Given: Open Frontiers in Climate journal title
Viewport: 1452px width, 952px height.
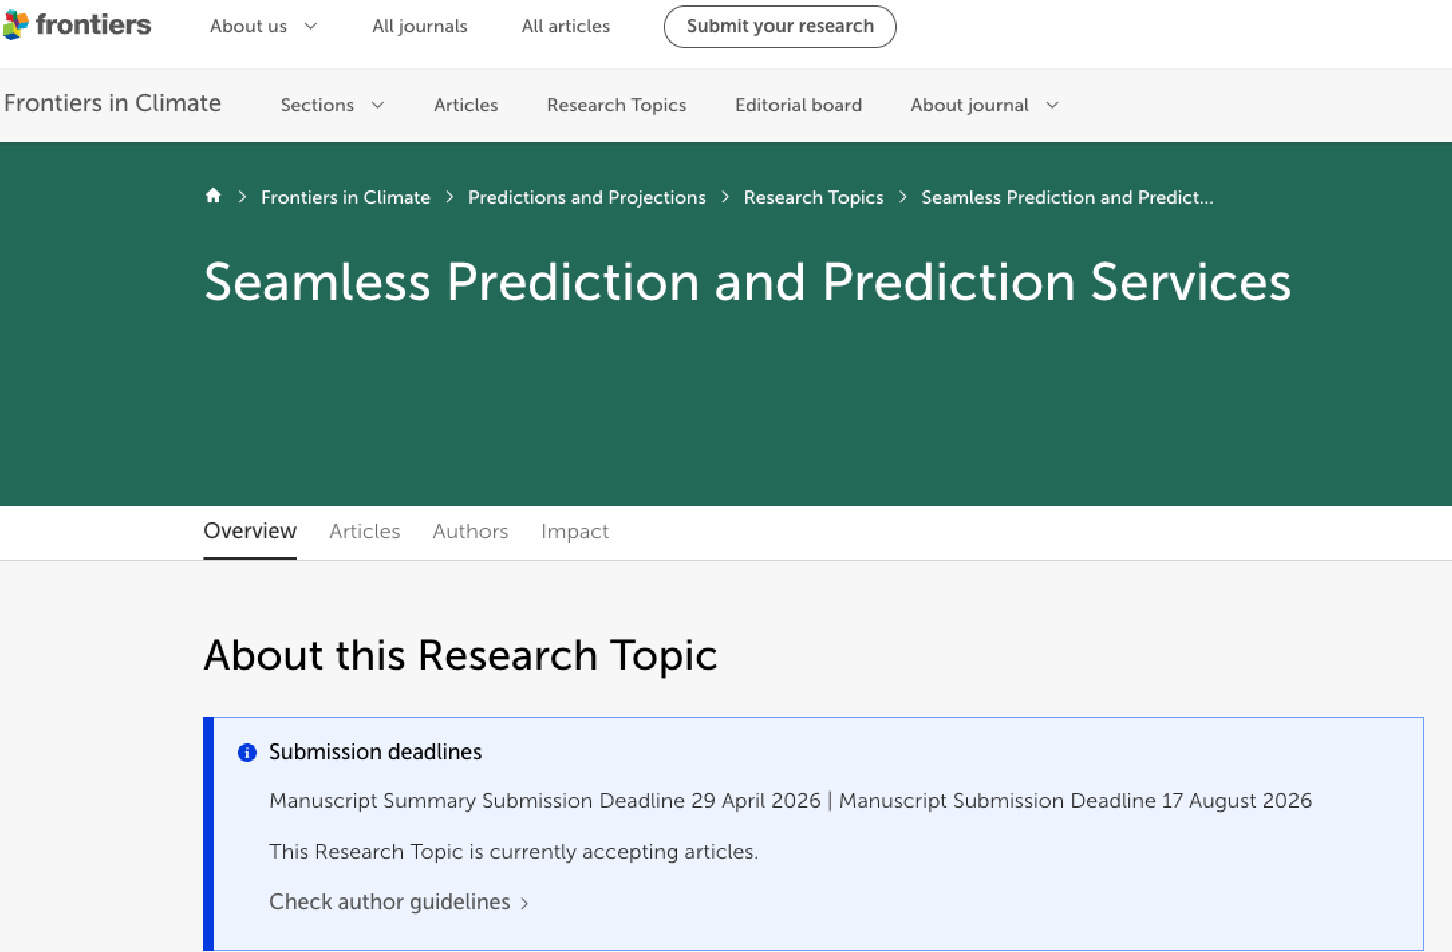Looking at the screenshot, I should 113,103.
